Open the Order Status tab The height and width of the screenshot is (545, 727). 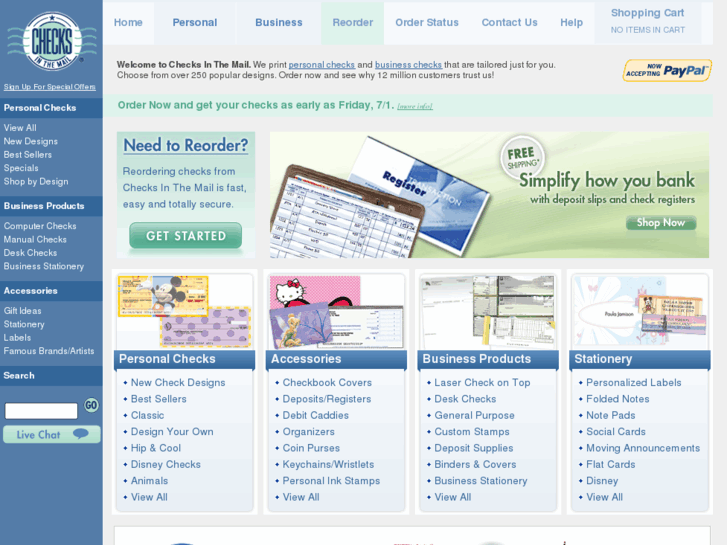tap(427, 23)
